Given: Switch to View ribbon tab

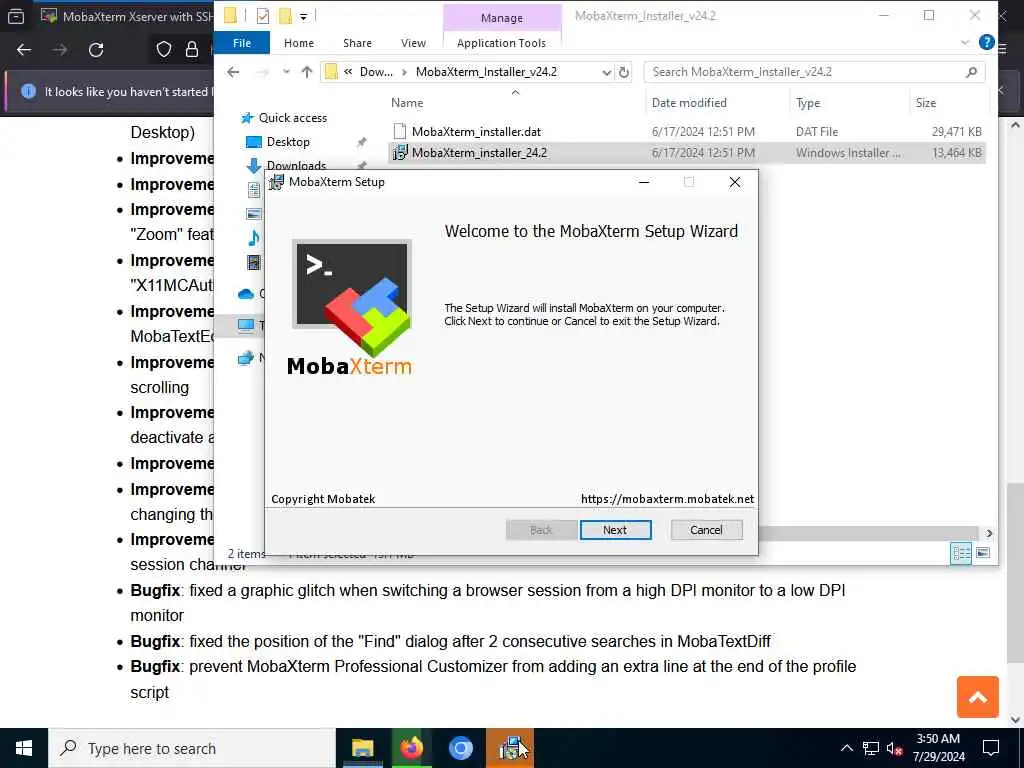Looking at the screenshot, I should point(413,43).
